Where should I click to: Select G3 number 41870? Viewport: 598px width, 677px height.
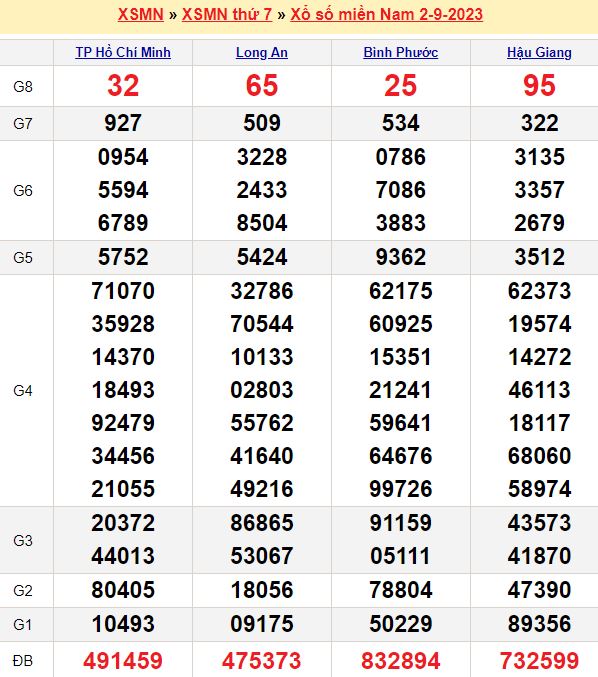[x=539, y=556]
